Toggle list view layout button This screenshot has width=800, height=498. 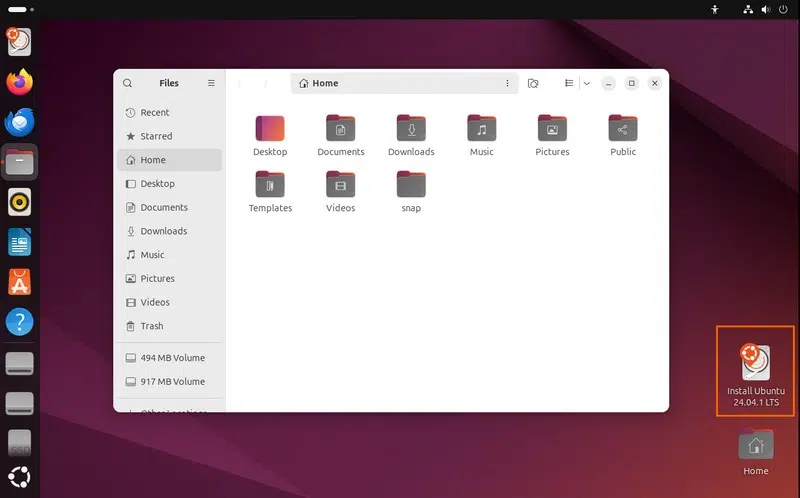[x=569, y=83]
